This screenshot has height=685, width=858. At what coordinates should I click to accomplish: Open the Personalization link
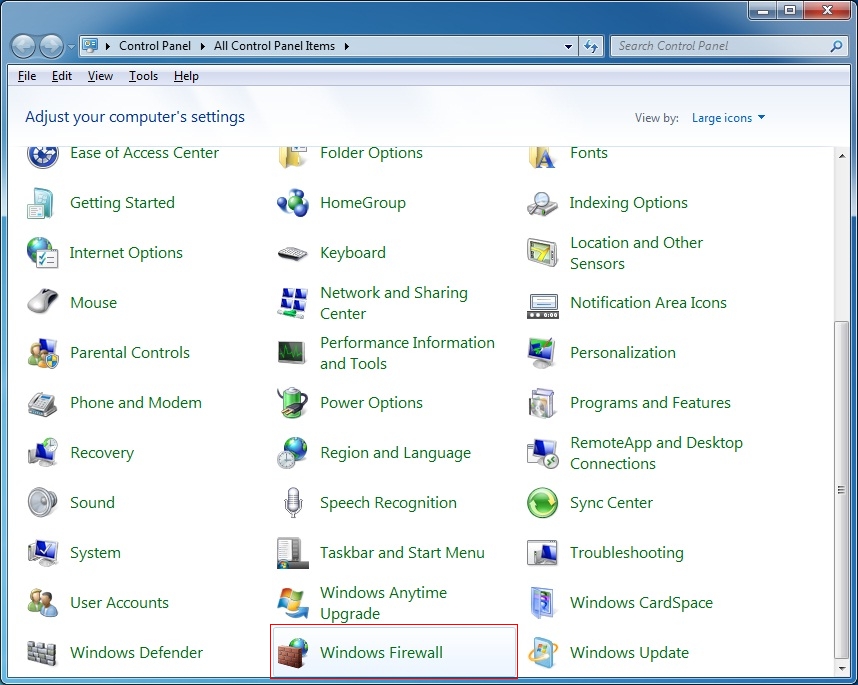click(623, 353)
